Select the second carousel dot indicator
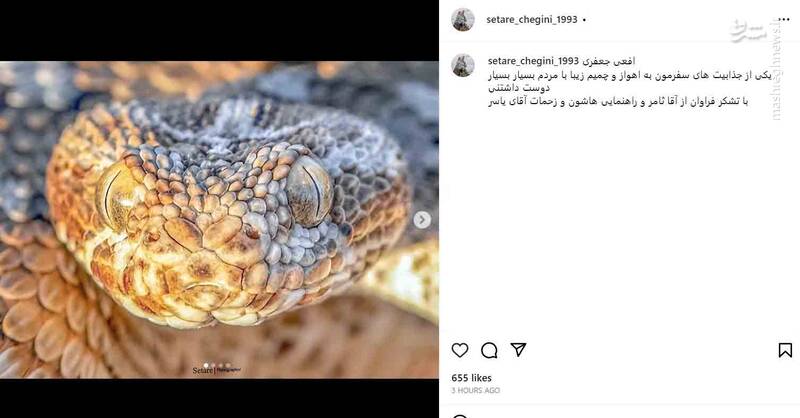Viewport: 800px width, 418px height. tap(213, 365)
